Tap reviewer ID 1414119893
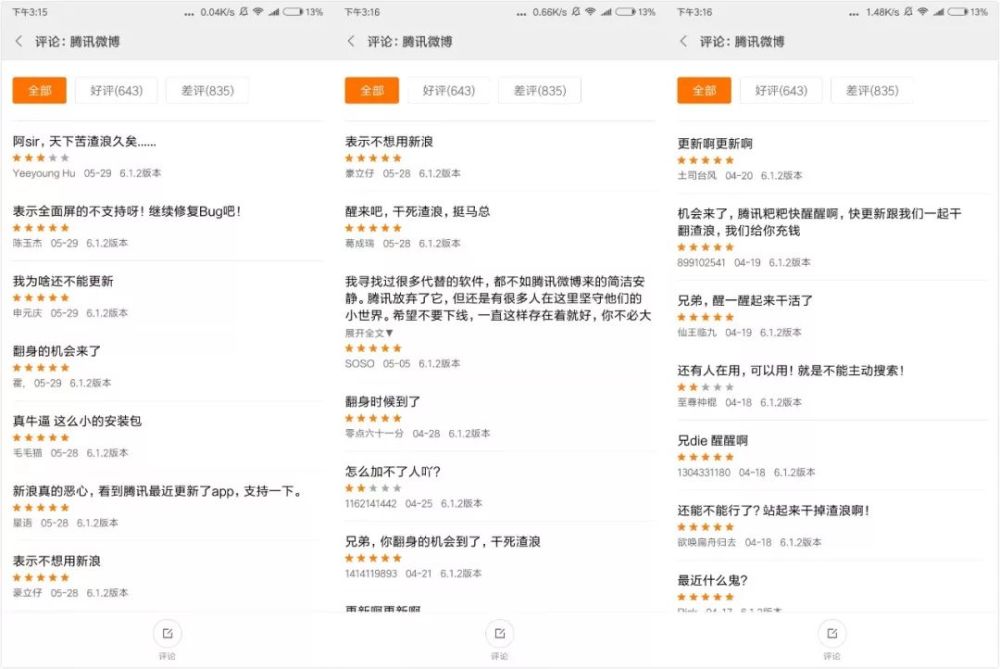This screenshot has height=669, width=1000. tap(371, 573)
